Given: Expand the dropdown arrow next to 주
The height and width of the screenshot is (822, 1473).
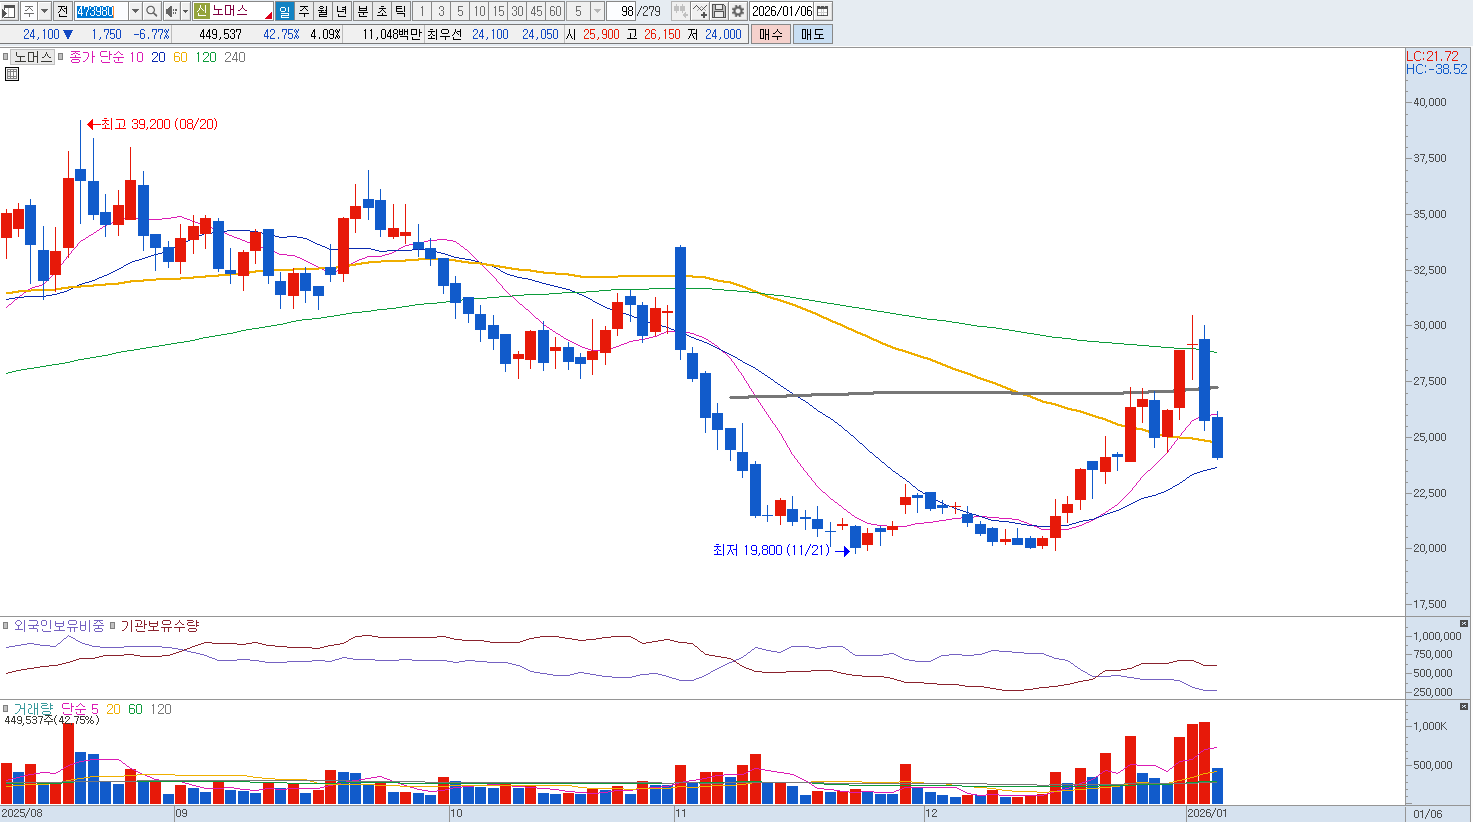Looking at the screenshot, I should coord(44,11).
